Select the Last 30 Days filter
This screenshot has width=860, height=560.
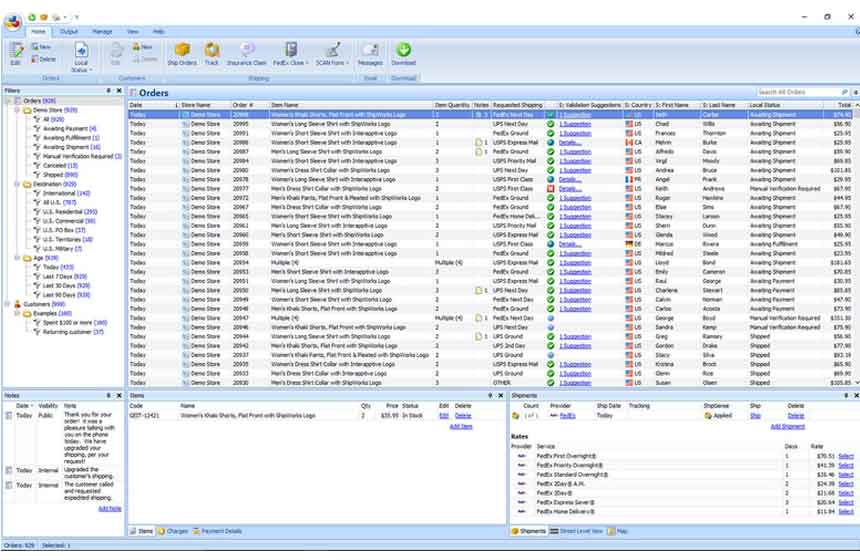point(66,286)
